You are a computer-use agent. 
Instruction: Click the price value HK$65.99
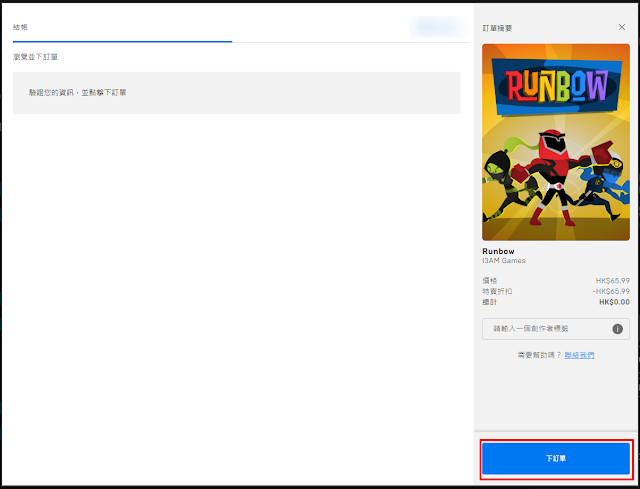point(613,281)
